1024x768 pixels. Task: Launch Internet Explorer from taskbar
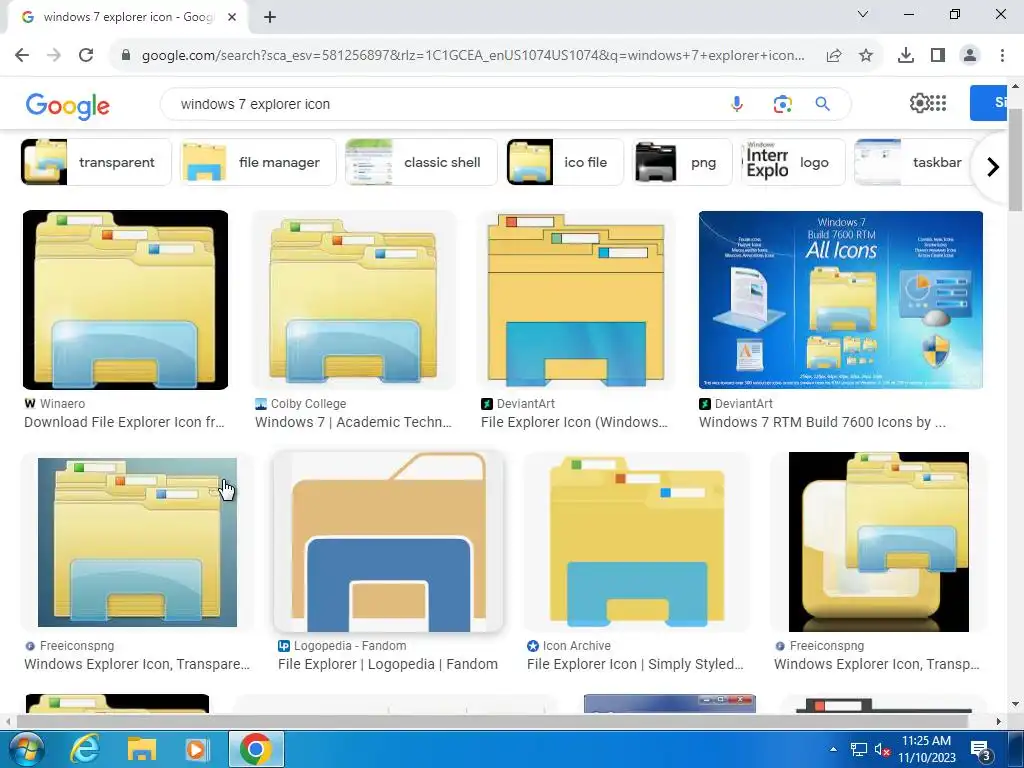[x=84, y=748]
